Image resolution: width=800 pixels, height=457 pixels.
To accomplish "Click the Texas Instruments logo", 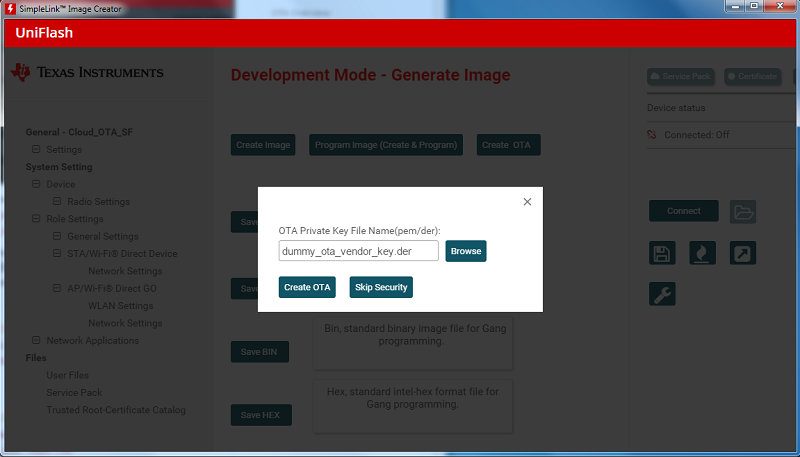I will [x=87, y=72].
